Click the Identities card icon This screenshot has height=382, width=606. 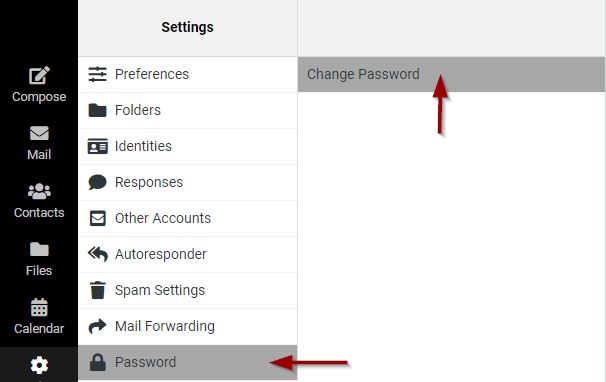click(97, 146)
